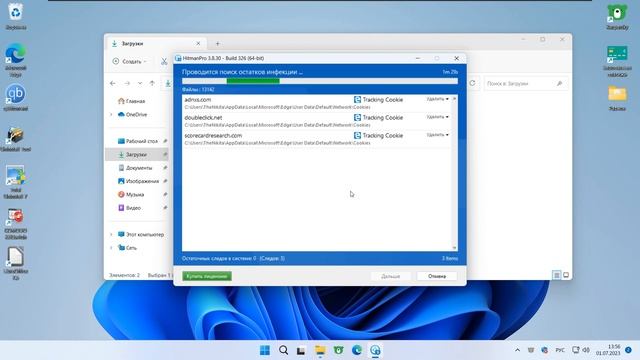Click the Дальше button in HitmanPro
640x360 pixels.
click(x=391, y=276)
